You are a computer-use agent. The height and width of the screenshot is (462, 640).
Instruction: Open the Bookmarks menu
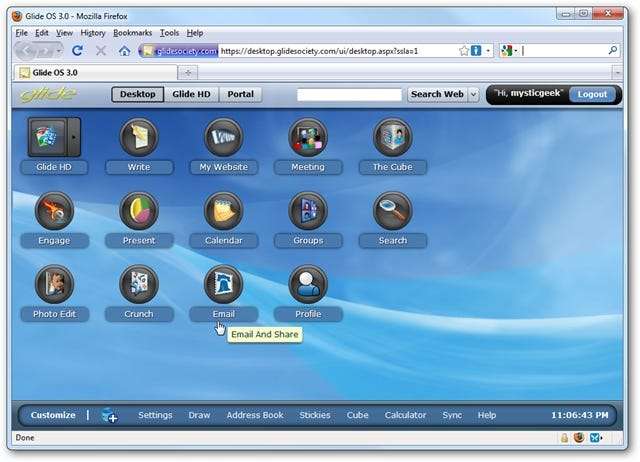(x=133, y=33)
